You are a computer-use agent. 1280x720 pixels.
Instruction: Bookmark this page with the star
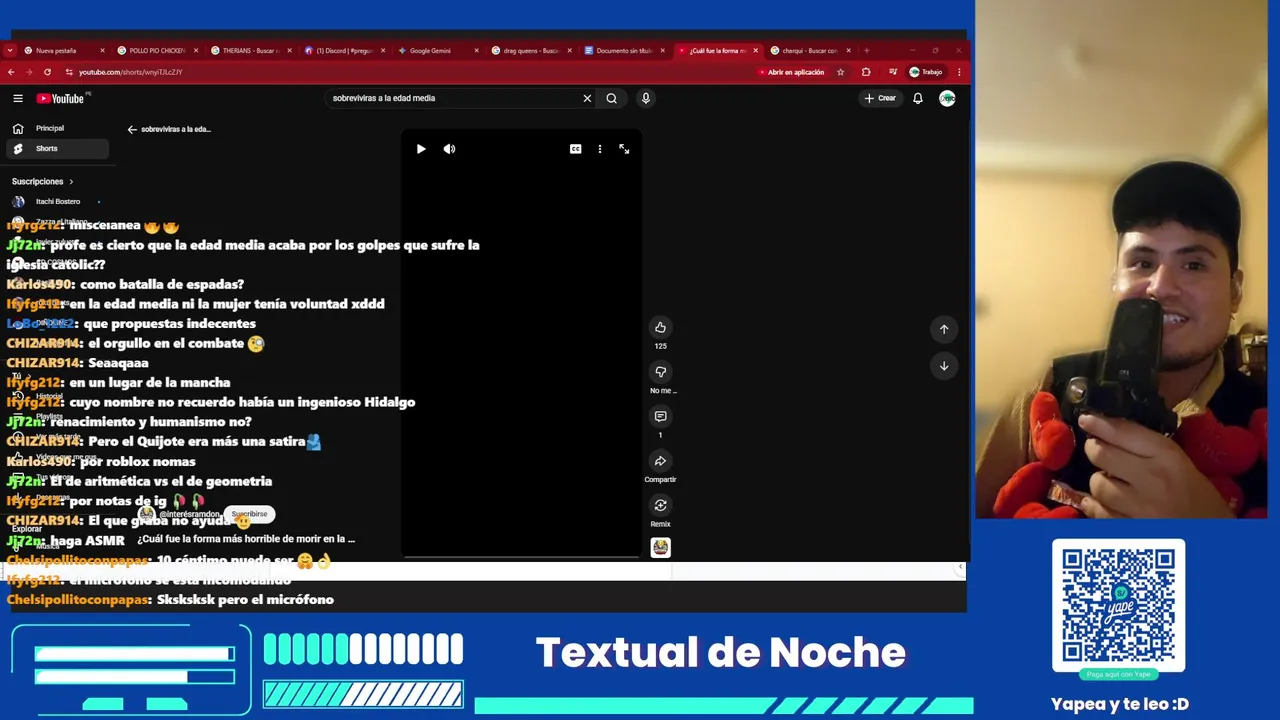pos(840,72)
